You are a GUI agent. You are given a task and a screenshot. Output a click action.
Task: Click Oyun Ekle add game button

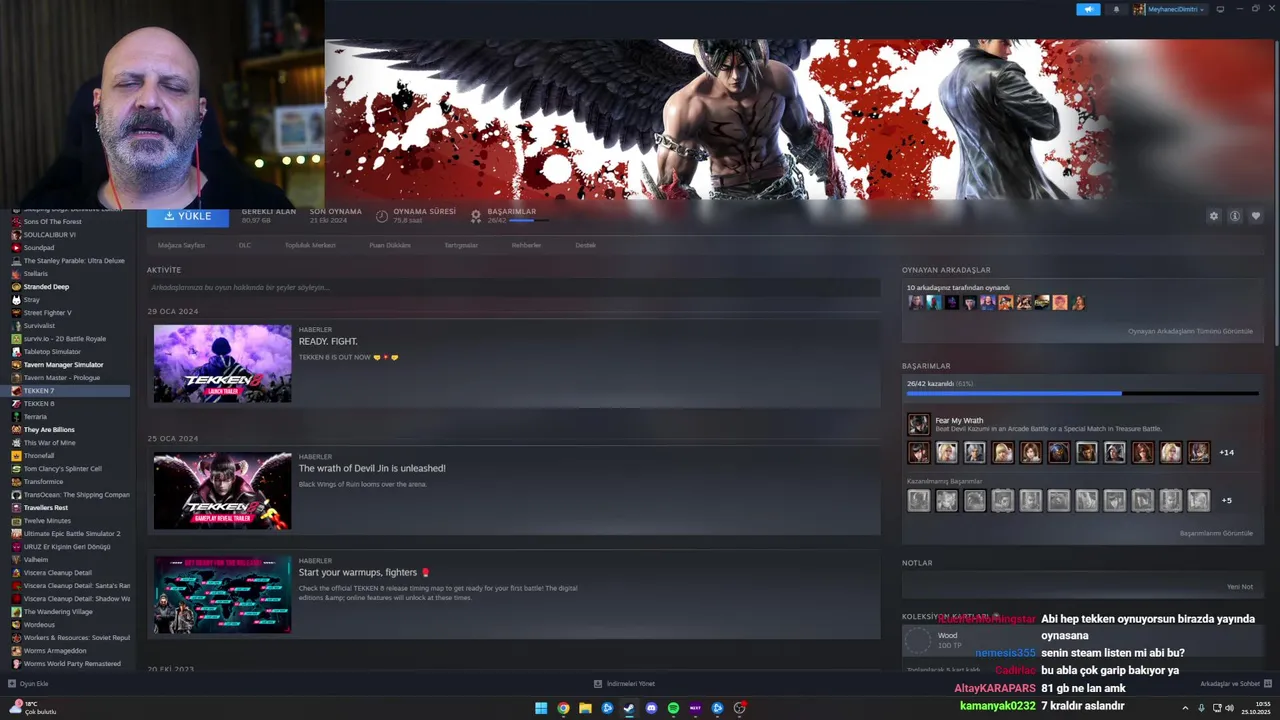point(28,684)
